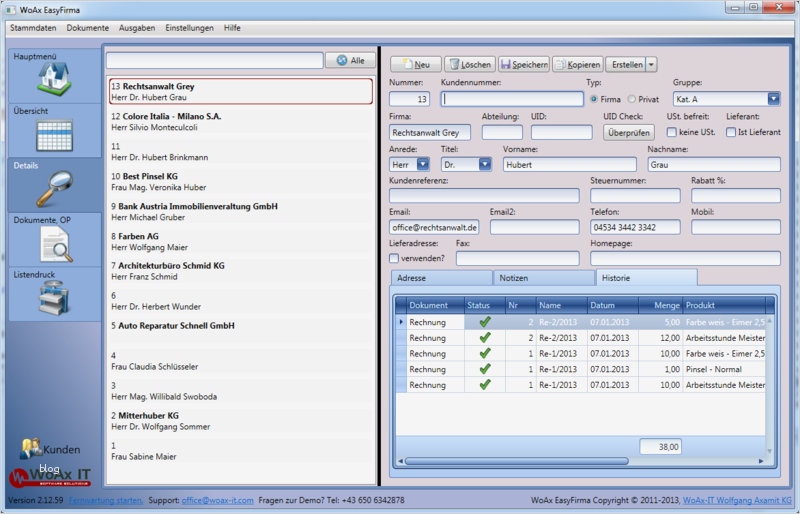800x514 pixels.
Task: Click the 38,00 total sum field
Action: click(x=661, y=447)
